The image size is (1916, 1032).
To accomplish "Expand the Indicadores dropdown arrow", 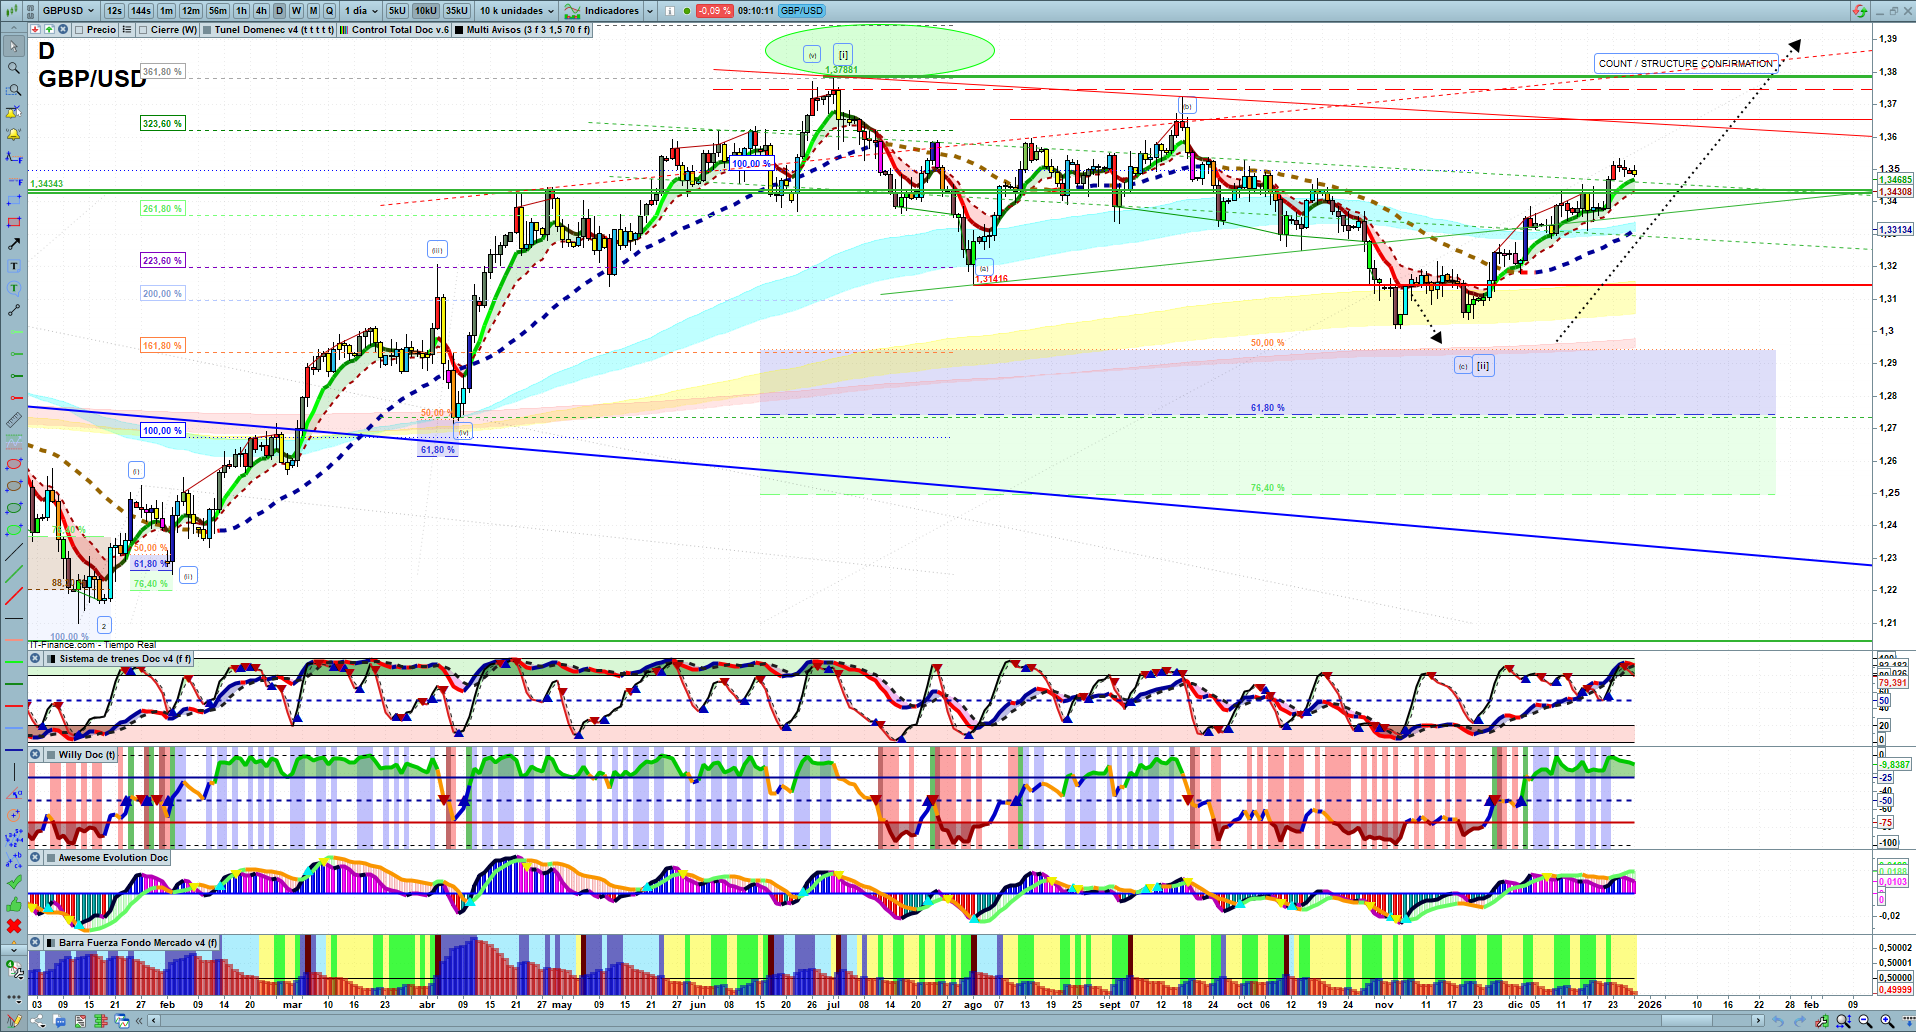I will click(x=650, y=11).
